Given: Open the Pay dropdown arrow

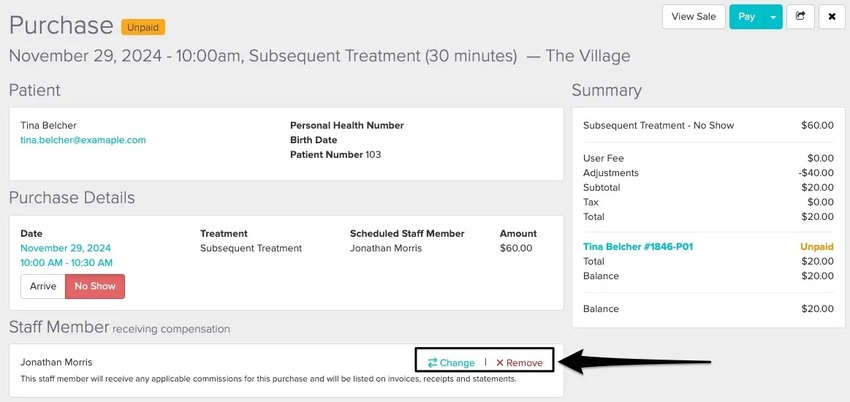Looking at the screenshot, I should click(x=773, y=17).
